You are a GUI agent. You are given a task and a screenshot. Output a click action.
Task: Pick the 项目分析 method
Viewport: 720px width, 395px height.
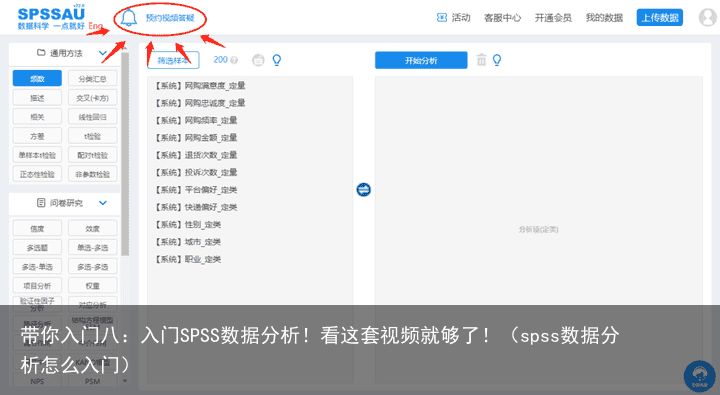(37, 286)
